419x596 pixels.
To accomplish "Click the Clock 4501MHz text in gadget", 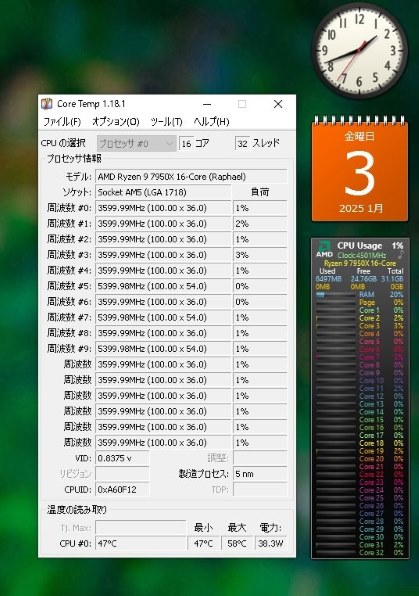I will click(362, 255).
